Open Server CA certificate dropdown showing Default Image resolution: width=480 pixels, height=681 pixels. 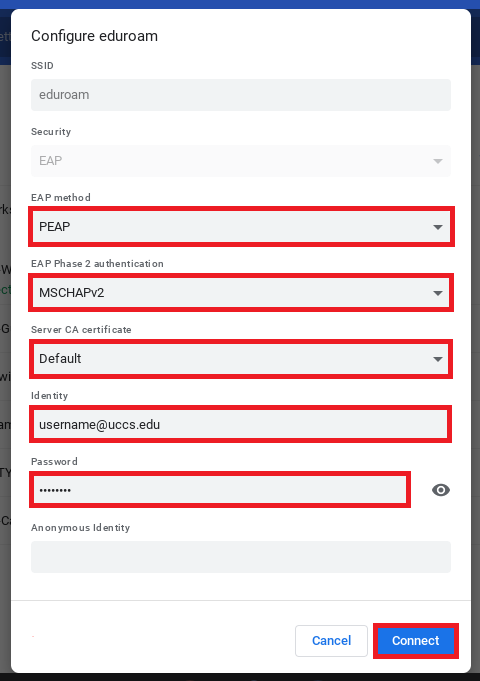(x=241, y=359)
